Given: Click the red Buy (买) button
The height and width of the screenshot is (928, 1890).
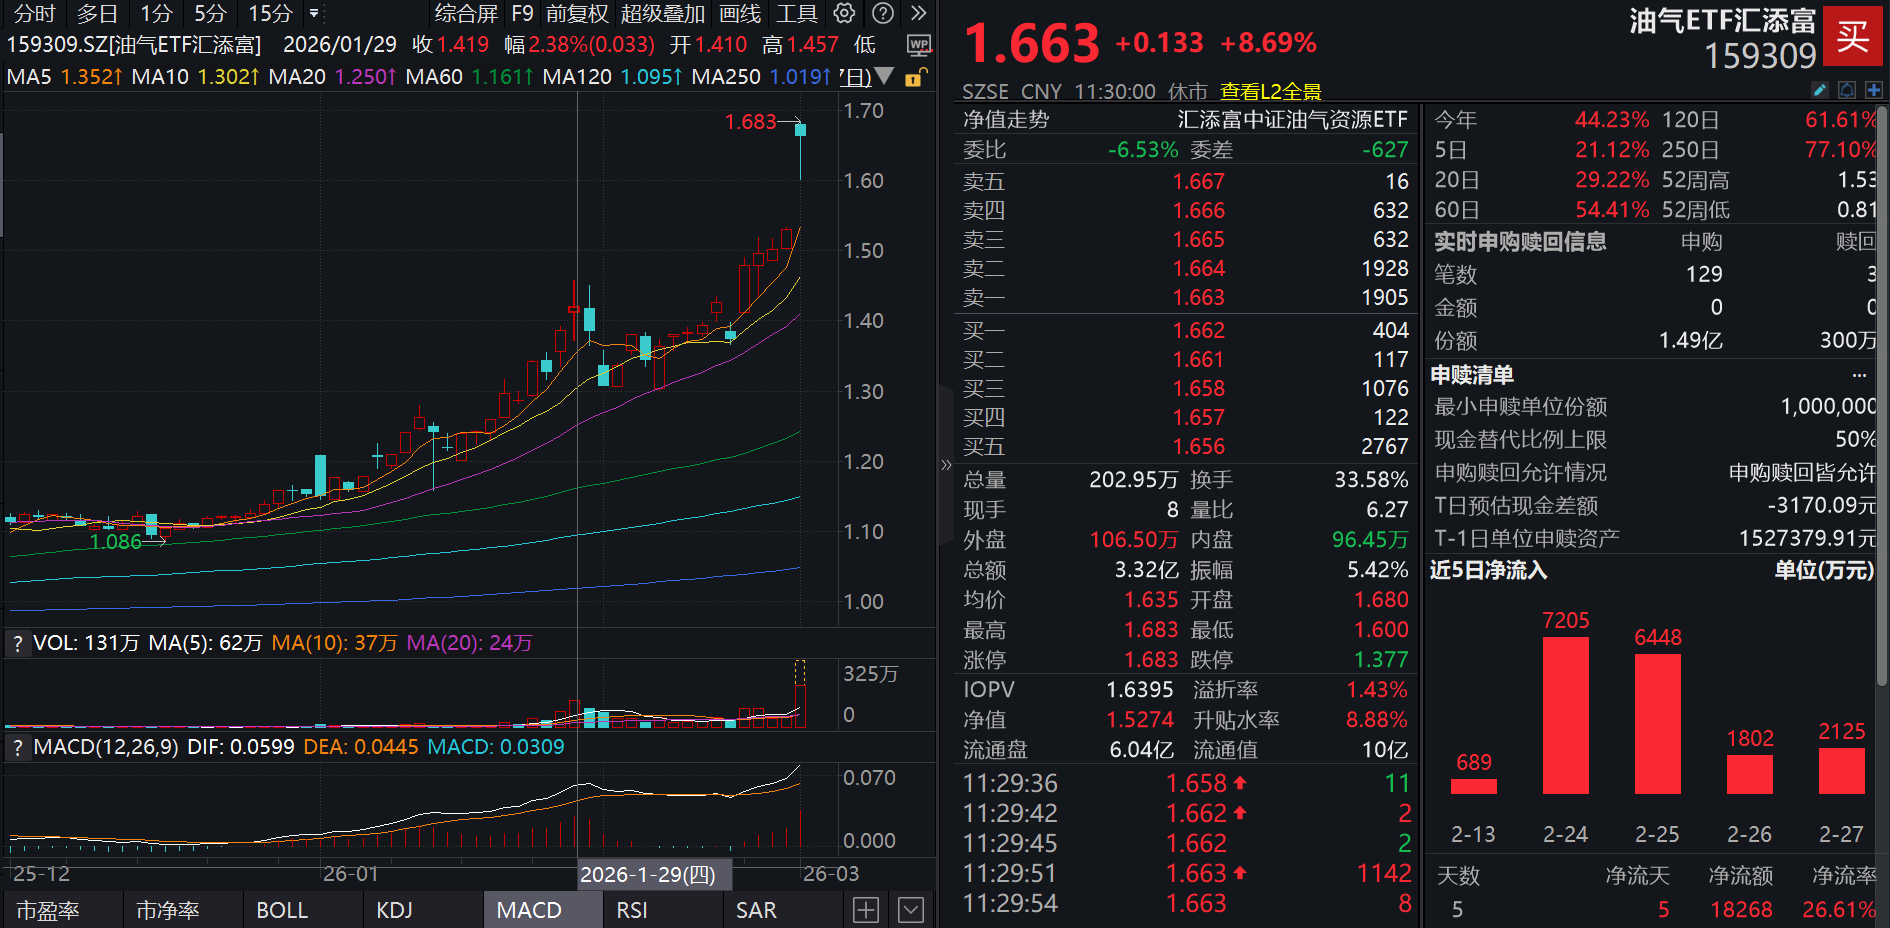Looking at the screenshot, I should 1853,36.
